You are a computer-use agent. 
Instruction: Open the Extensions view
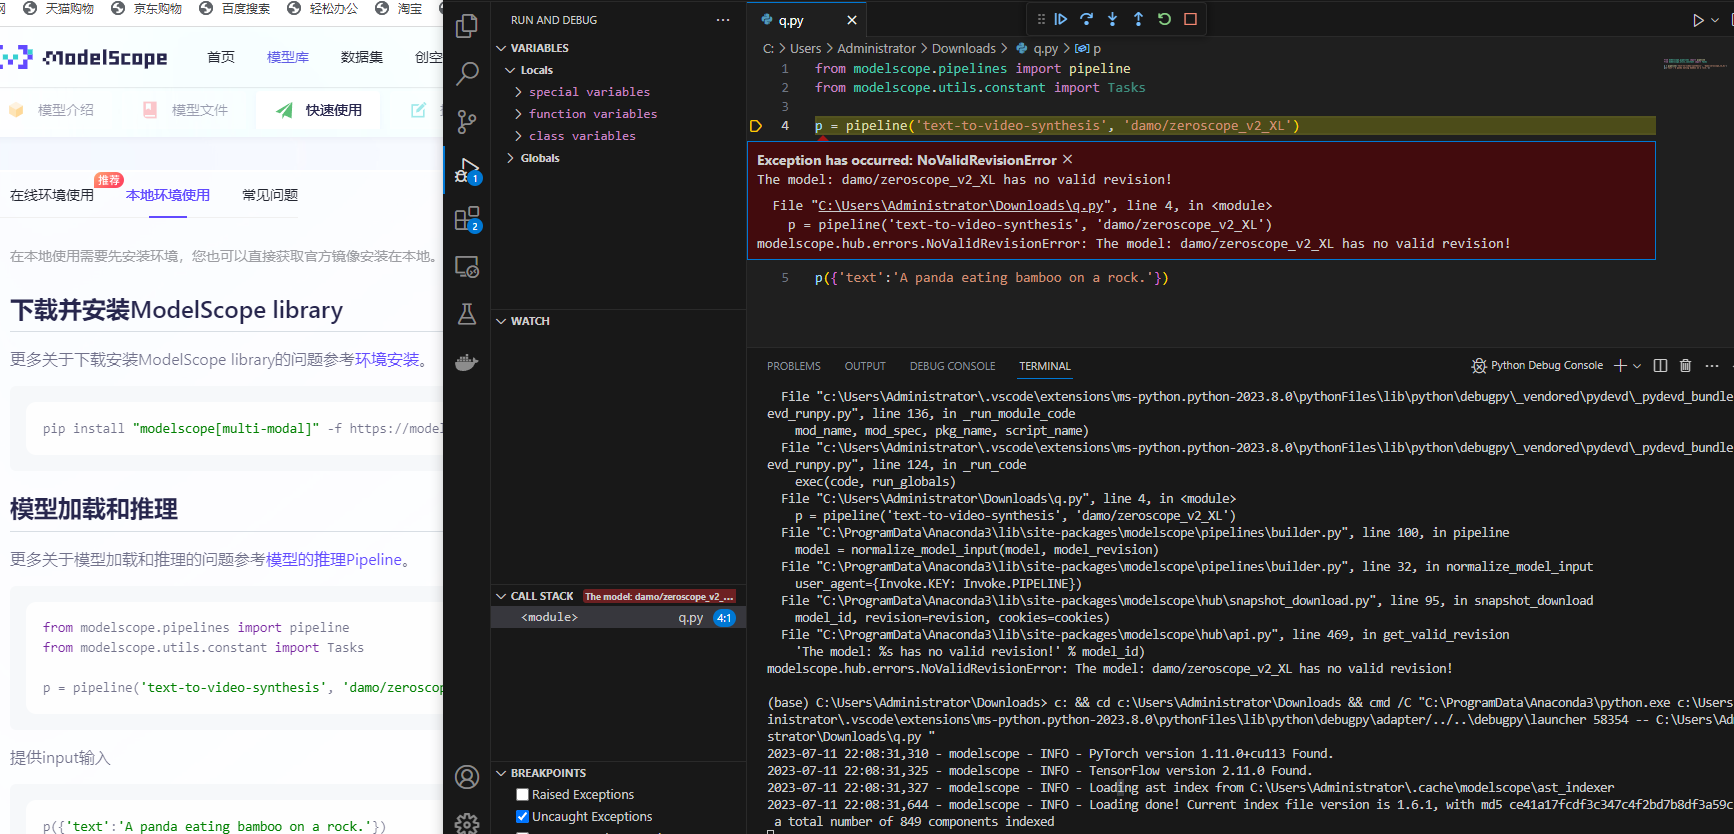pyautogui.click(x=467, y=219)
